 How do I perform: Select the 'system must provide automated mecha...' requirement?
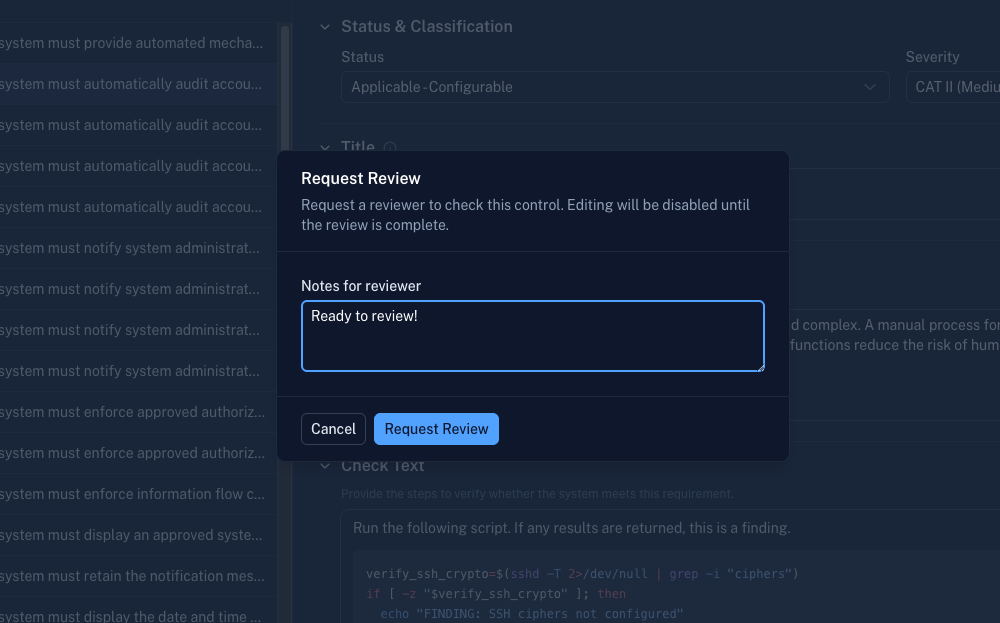[130, 43]
